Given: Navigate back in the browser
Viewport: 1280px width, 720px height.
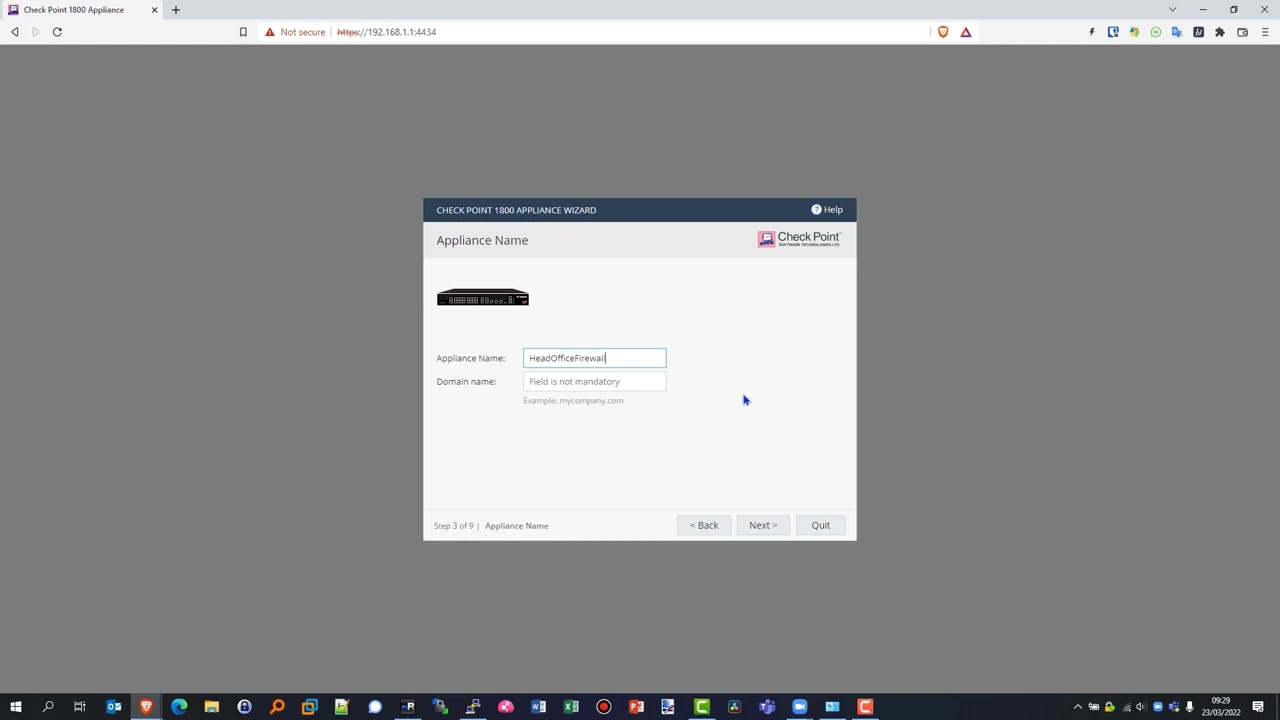Looking at the screenshot, I should 15,32.
